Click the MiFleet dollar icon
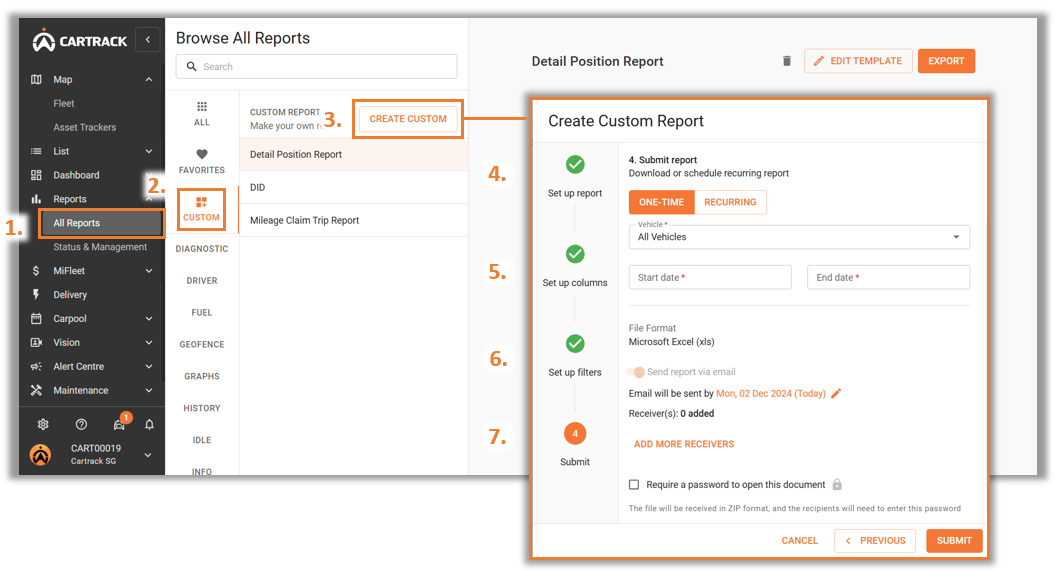 point(37,270)
